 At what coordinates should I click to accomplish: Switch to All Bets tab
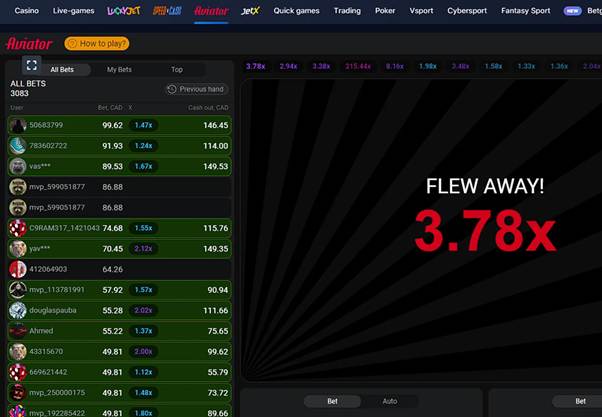[62, 70]
